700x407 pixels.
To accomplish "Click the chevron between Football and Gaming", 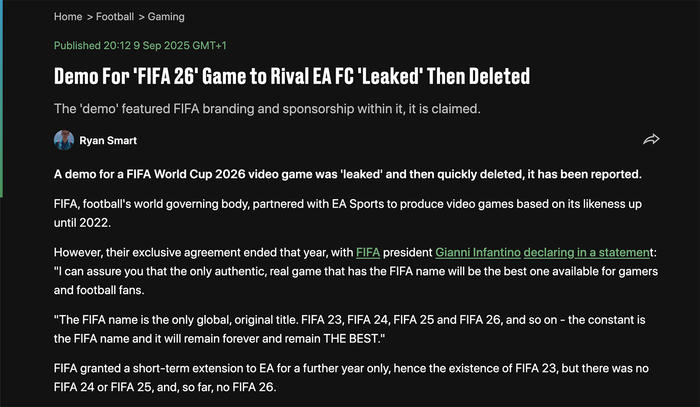I will tap(141, 17).
